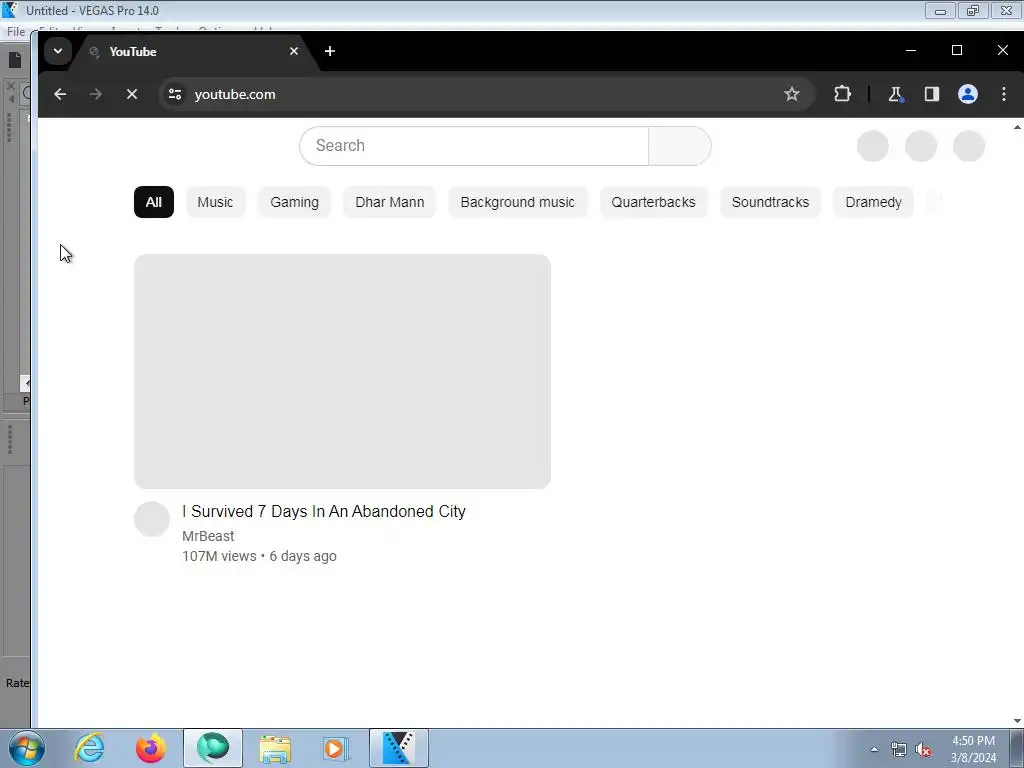This screenshot has height=768, width=1024.
Task: Open the MrBeast channel link
Action: pos(208,536)
